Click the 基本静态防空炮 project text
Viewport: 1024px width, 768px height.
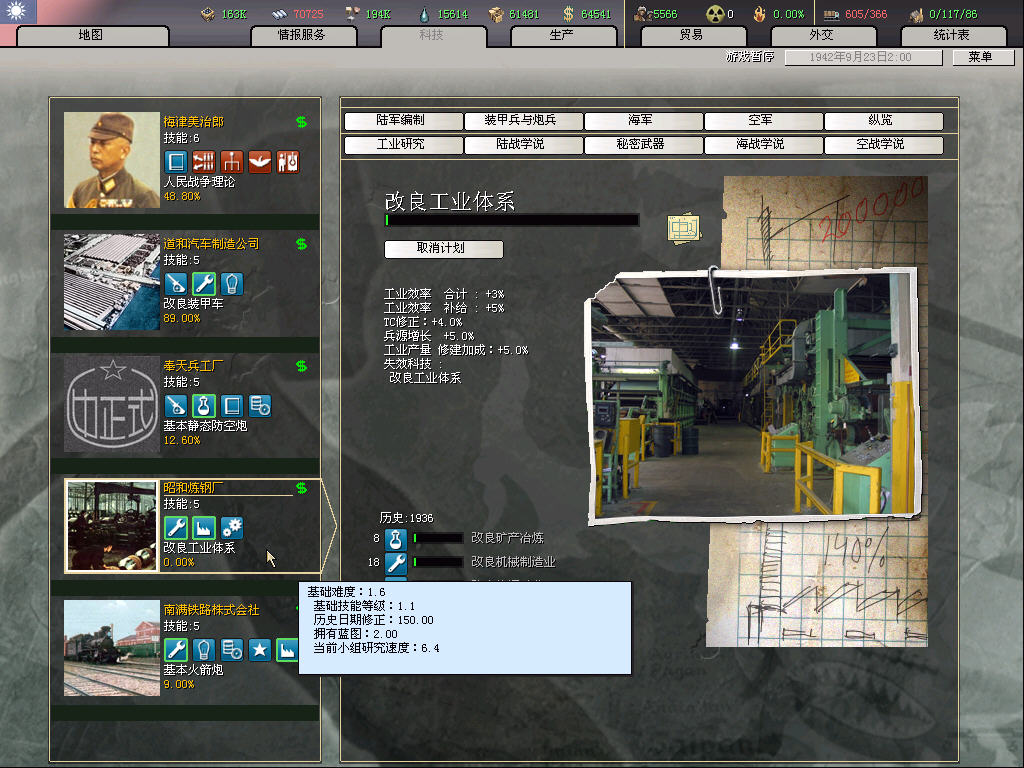[x=205, y=426]
